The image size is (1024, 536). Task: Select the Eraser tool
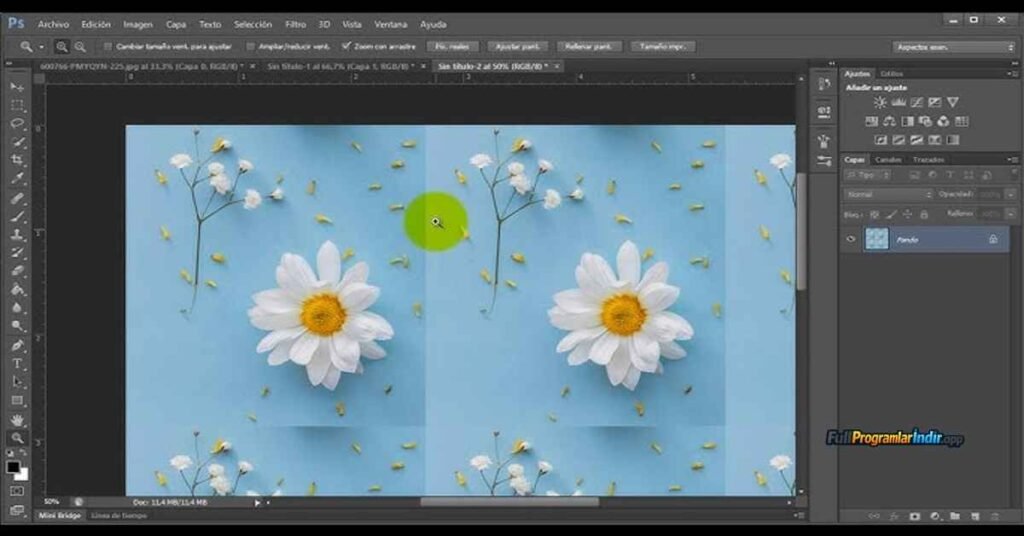coord(17,272)
